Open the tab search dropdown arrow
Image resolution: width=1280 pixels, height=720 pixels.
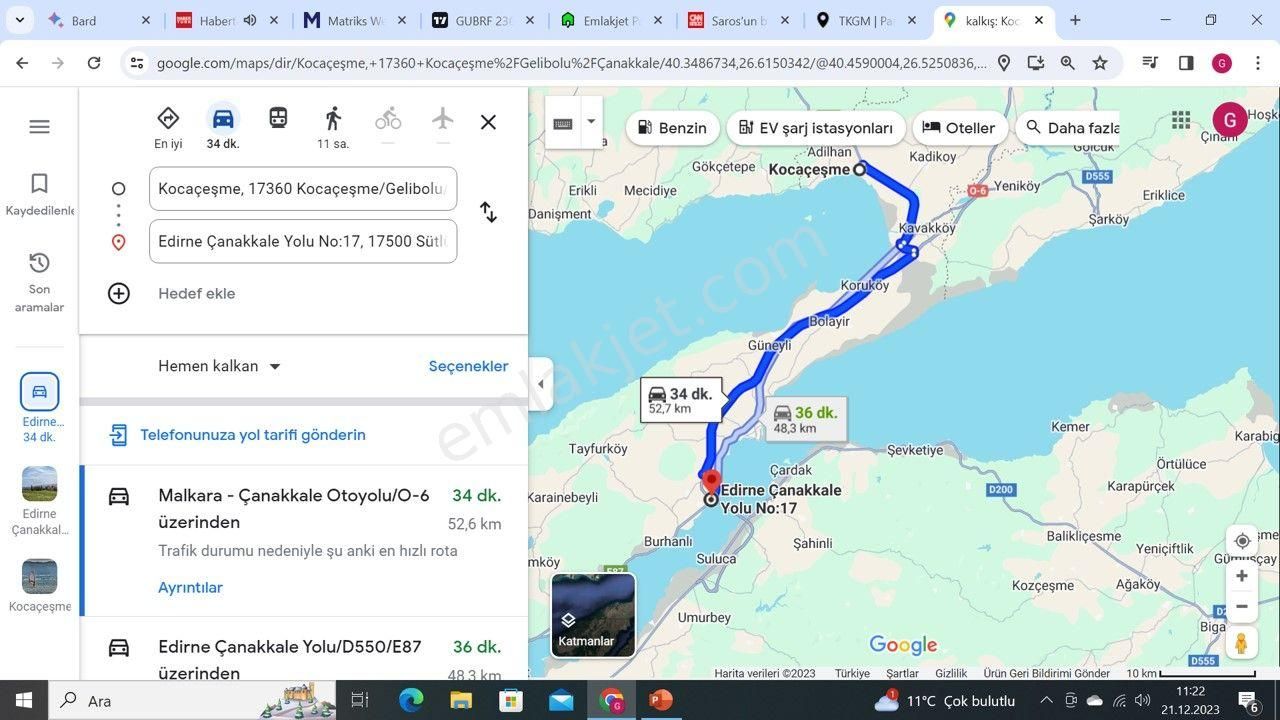(20, 20)
